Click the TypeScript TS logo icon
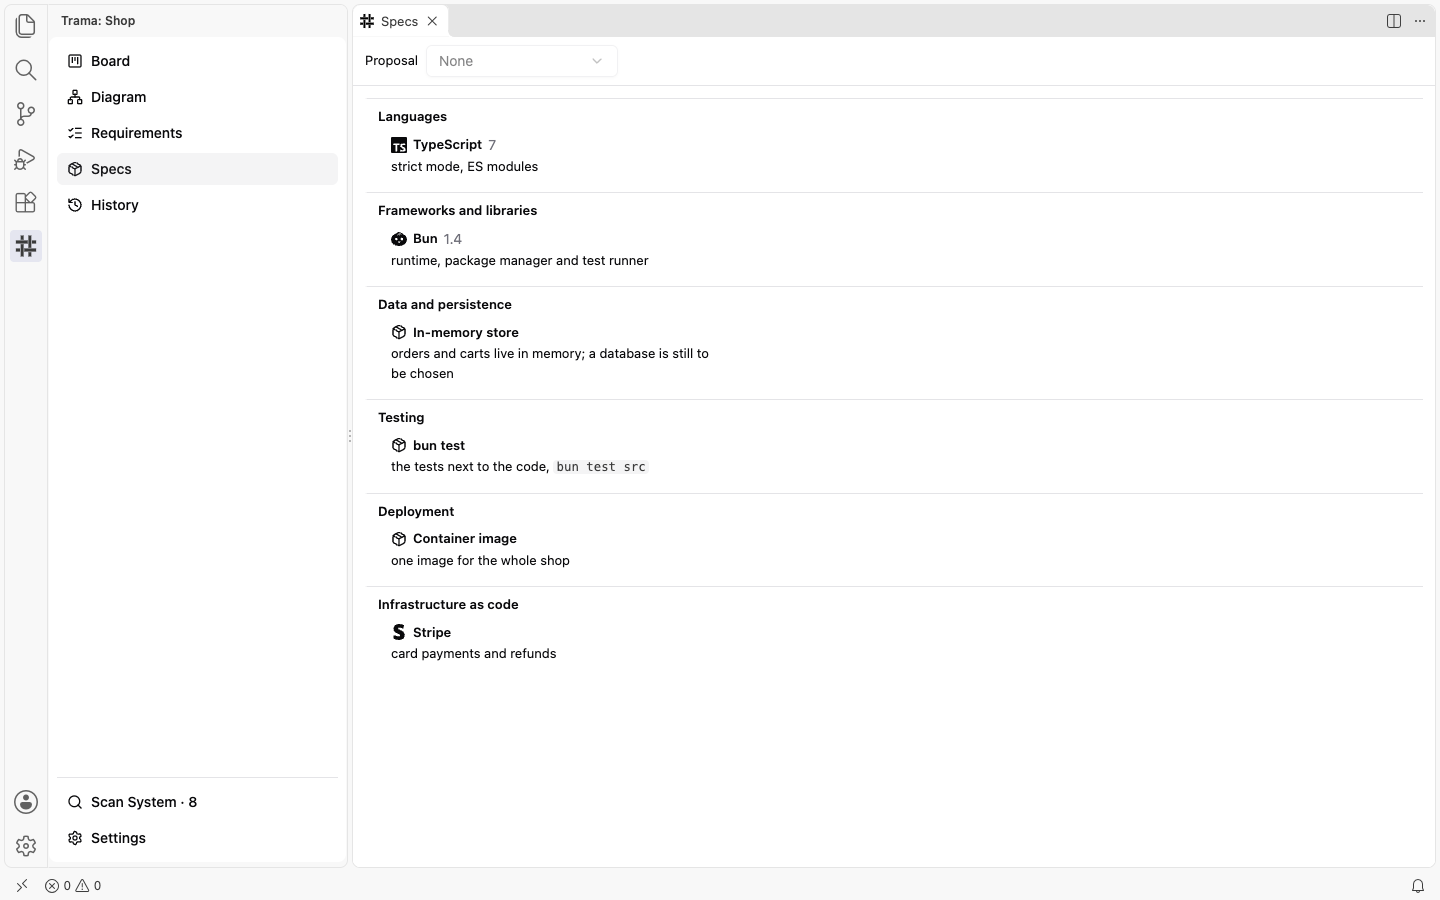 coord(399,145)
